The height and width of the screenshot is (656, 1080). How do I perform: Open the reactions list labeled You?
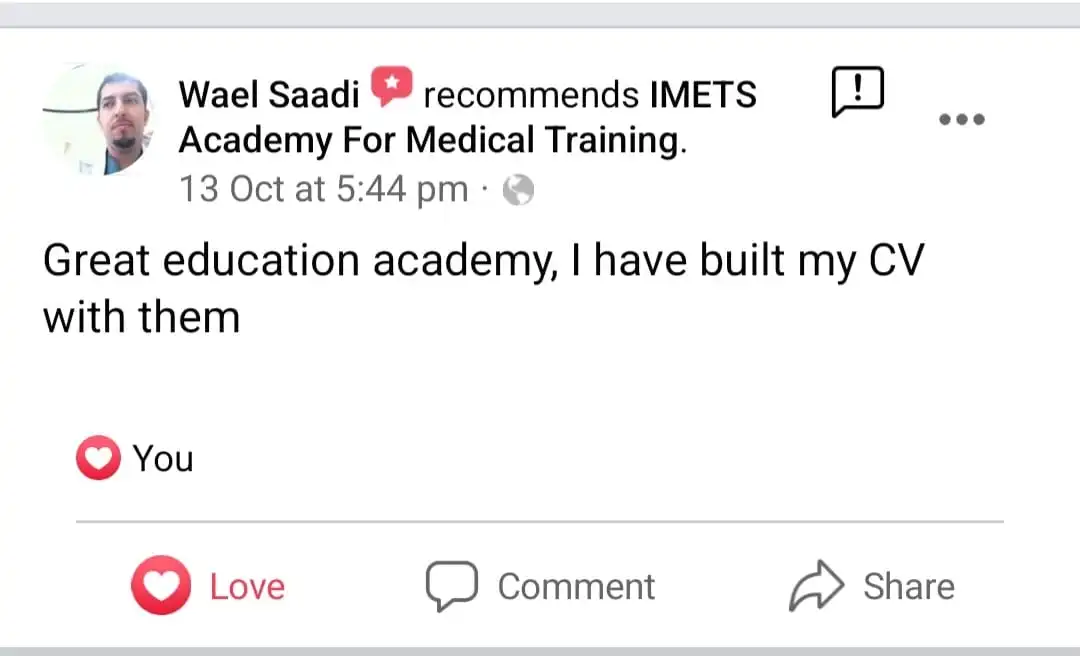tap(163, 459)
